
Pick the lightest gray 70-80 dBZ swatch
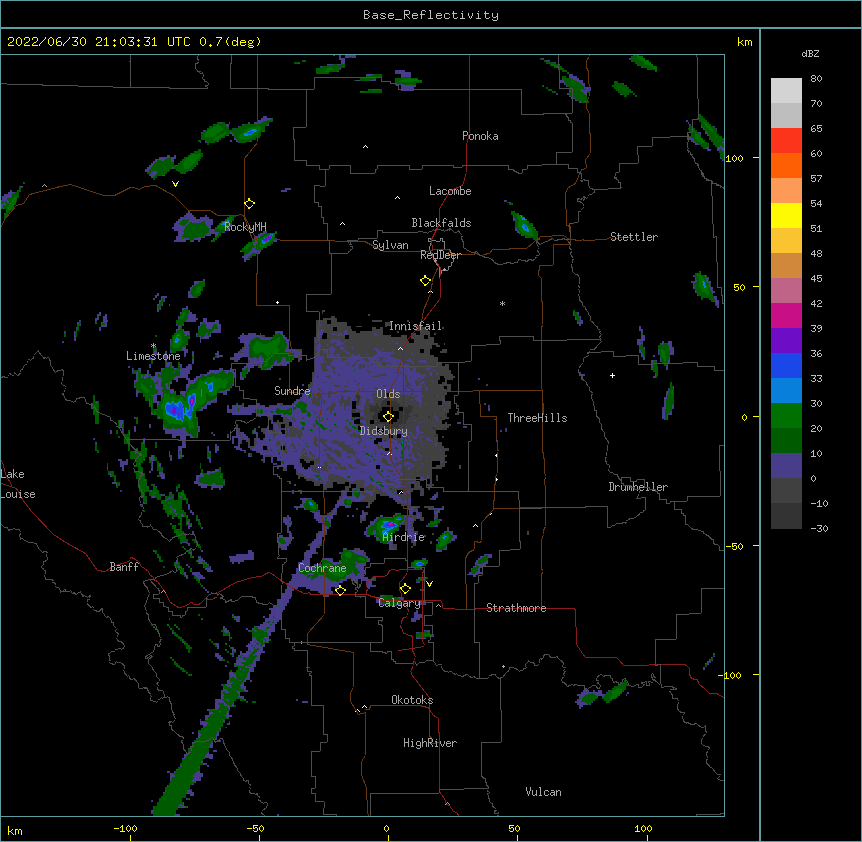click(786, 91)
